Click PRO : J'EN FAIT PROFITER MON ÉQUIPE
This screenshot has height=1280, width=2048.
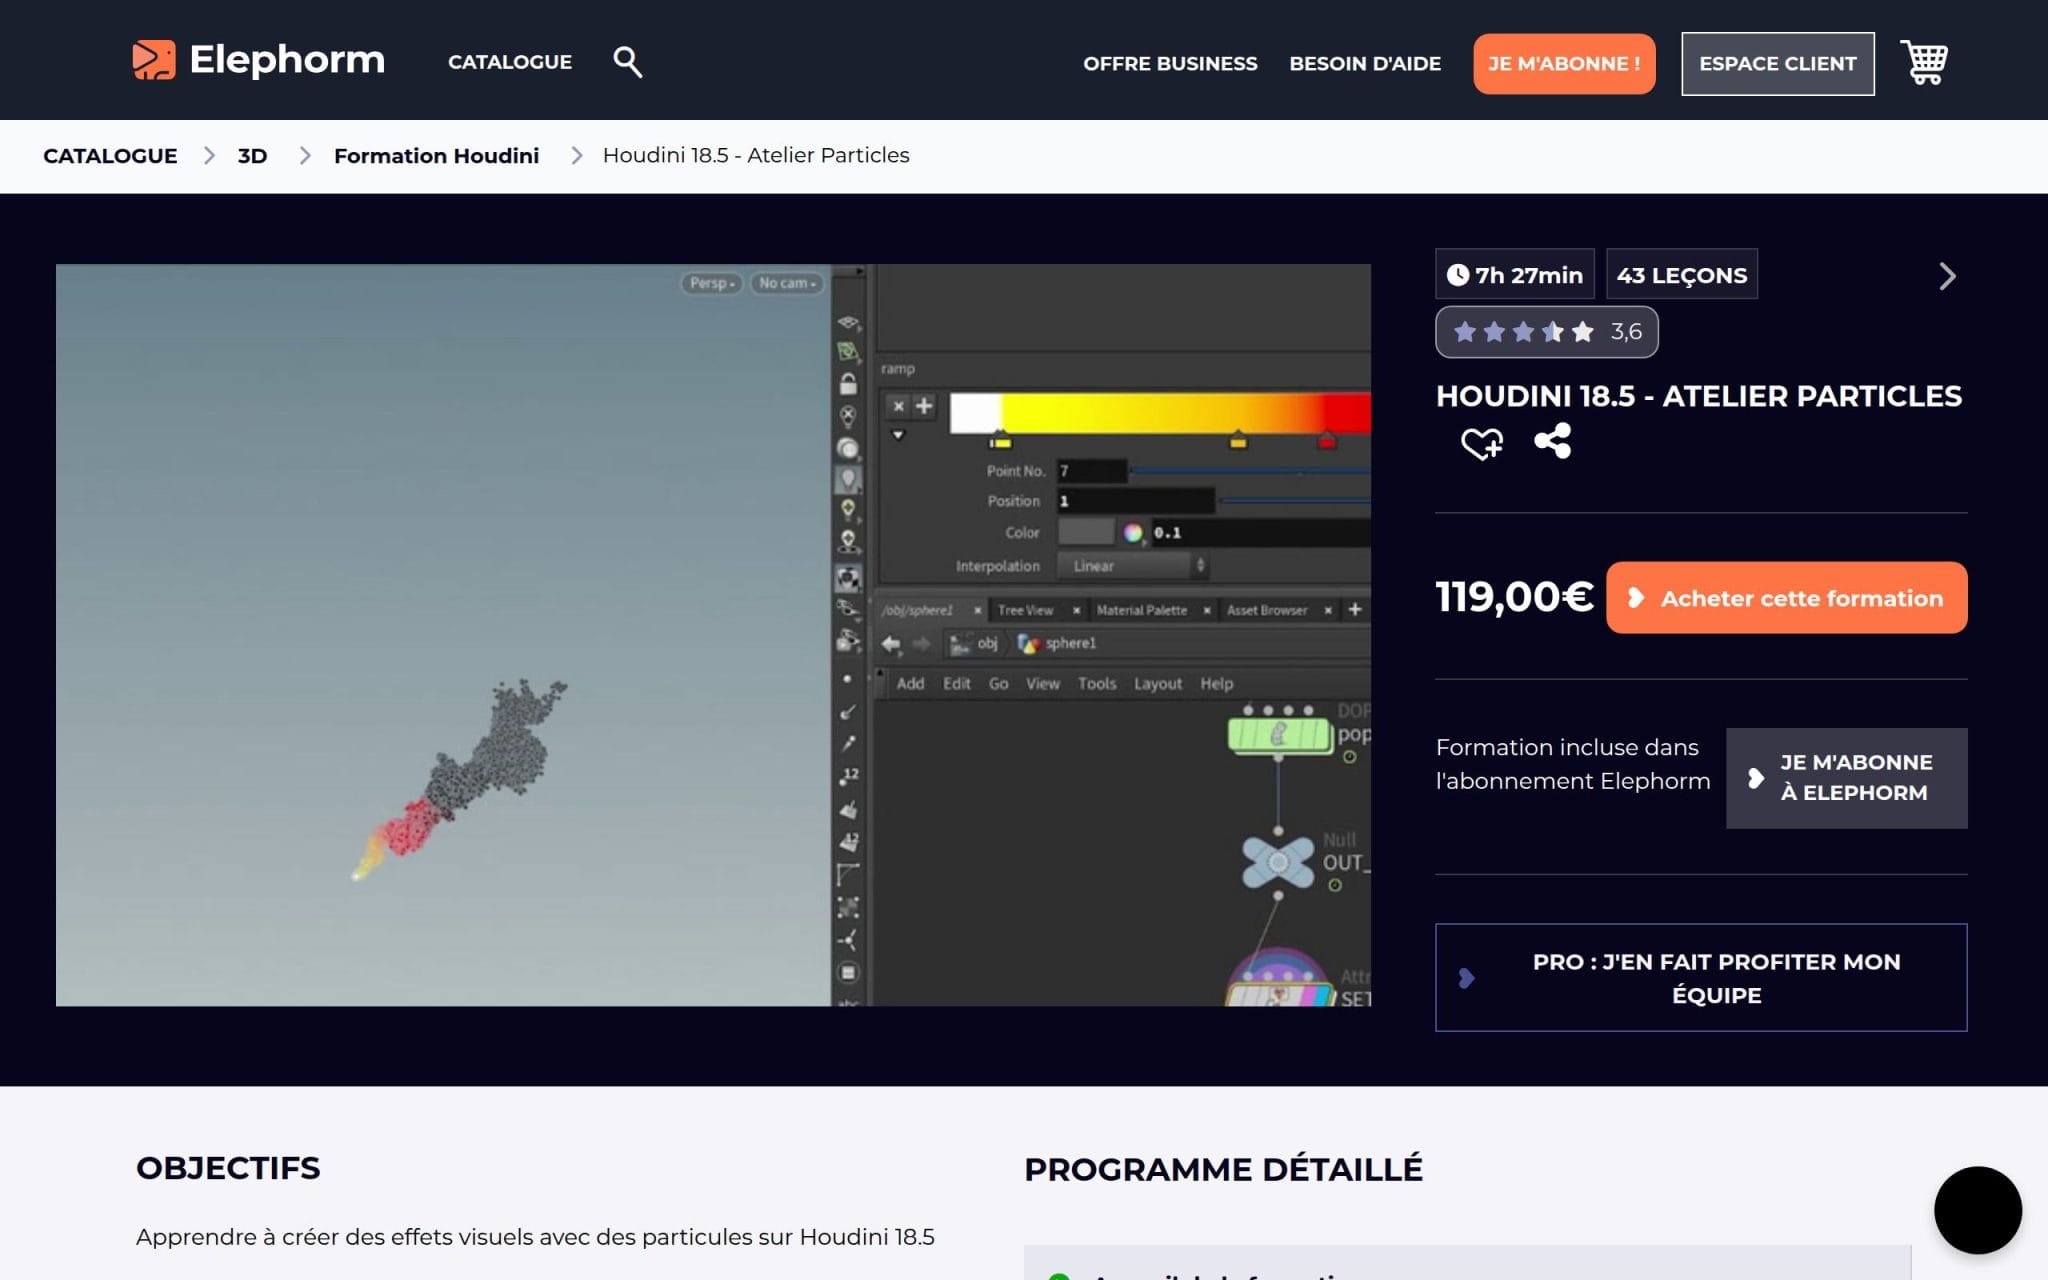click(x=1701, y=978)
